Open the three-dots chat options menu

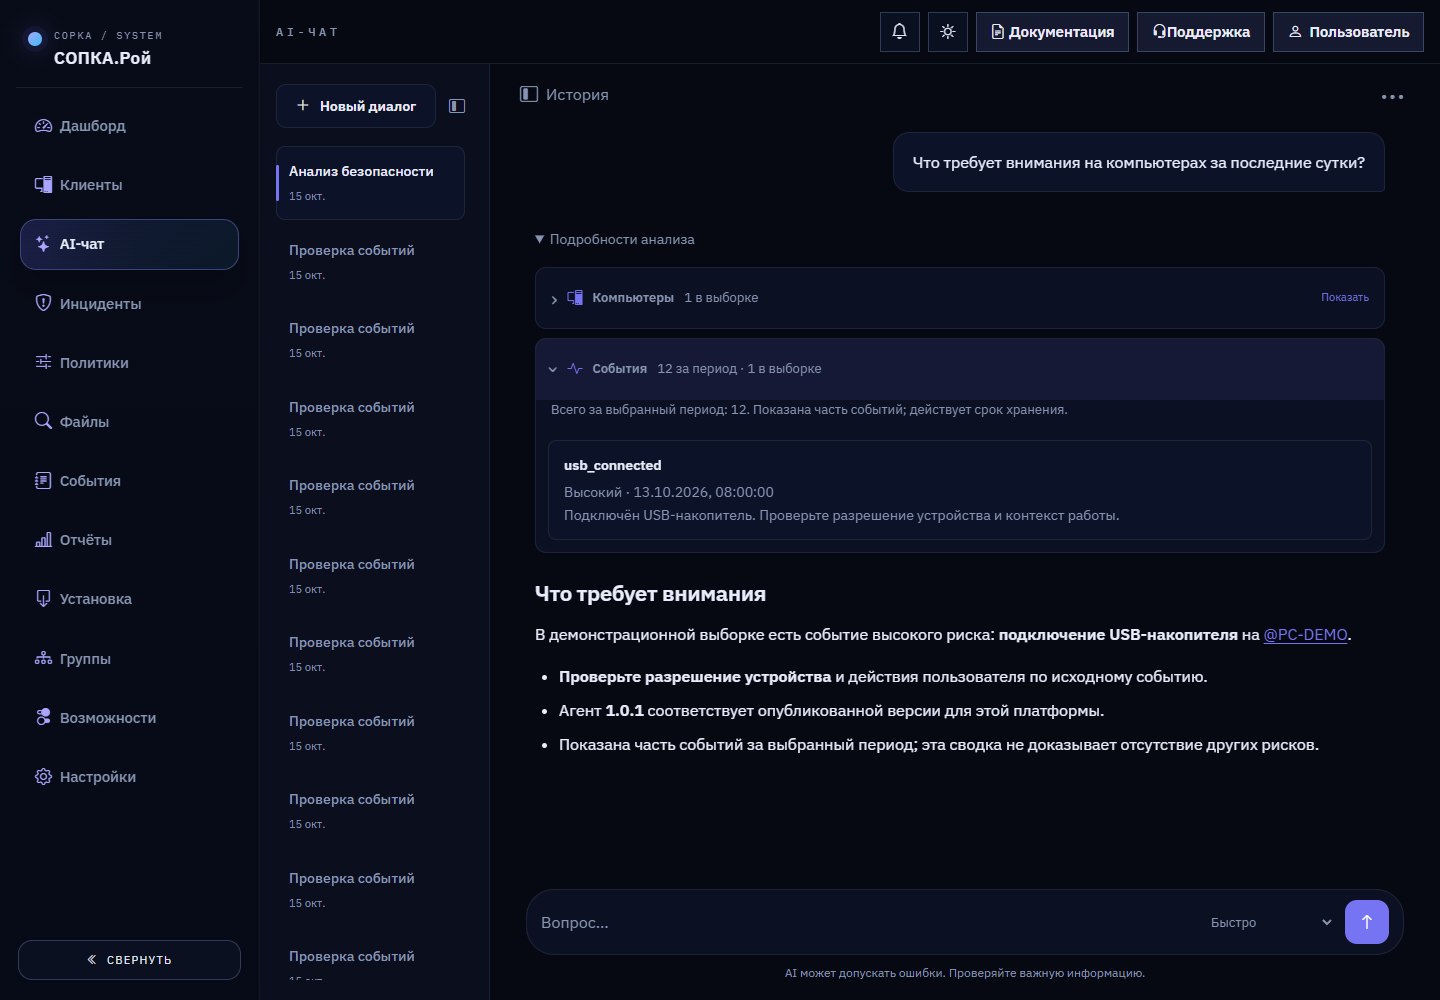coord(1392,97)
